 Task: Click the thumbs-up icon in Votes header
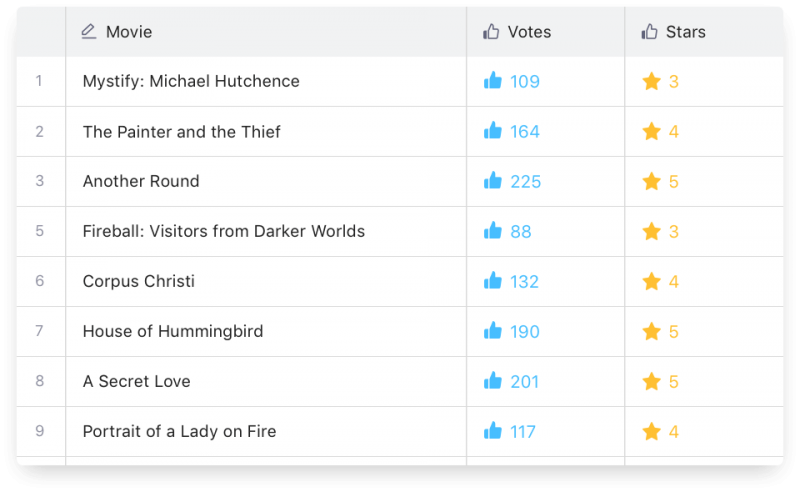491,32
